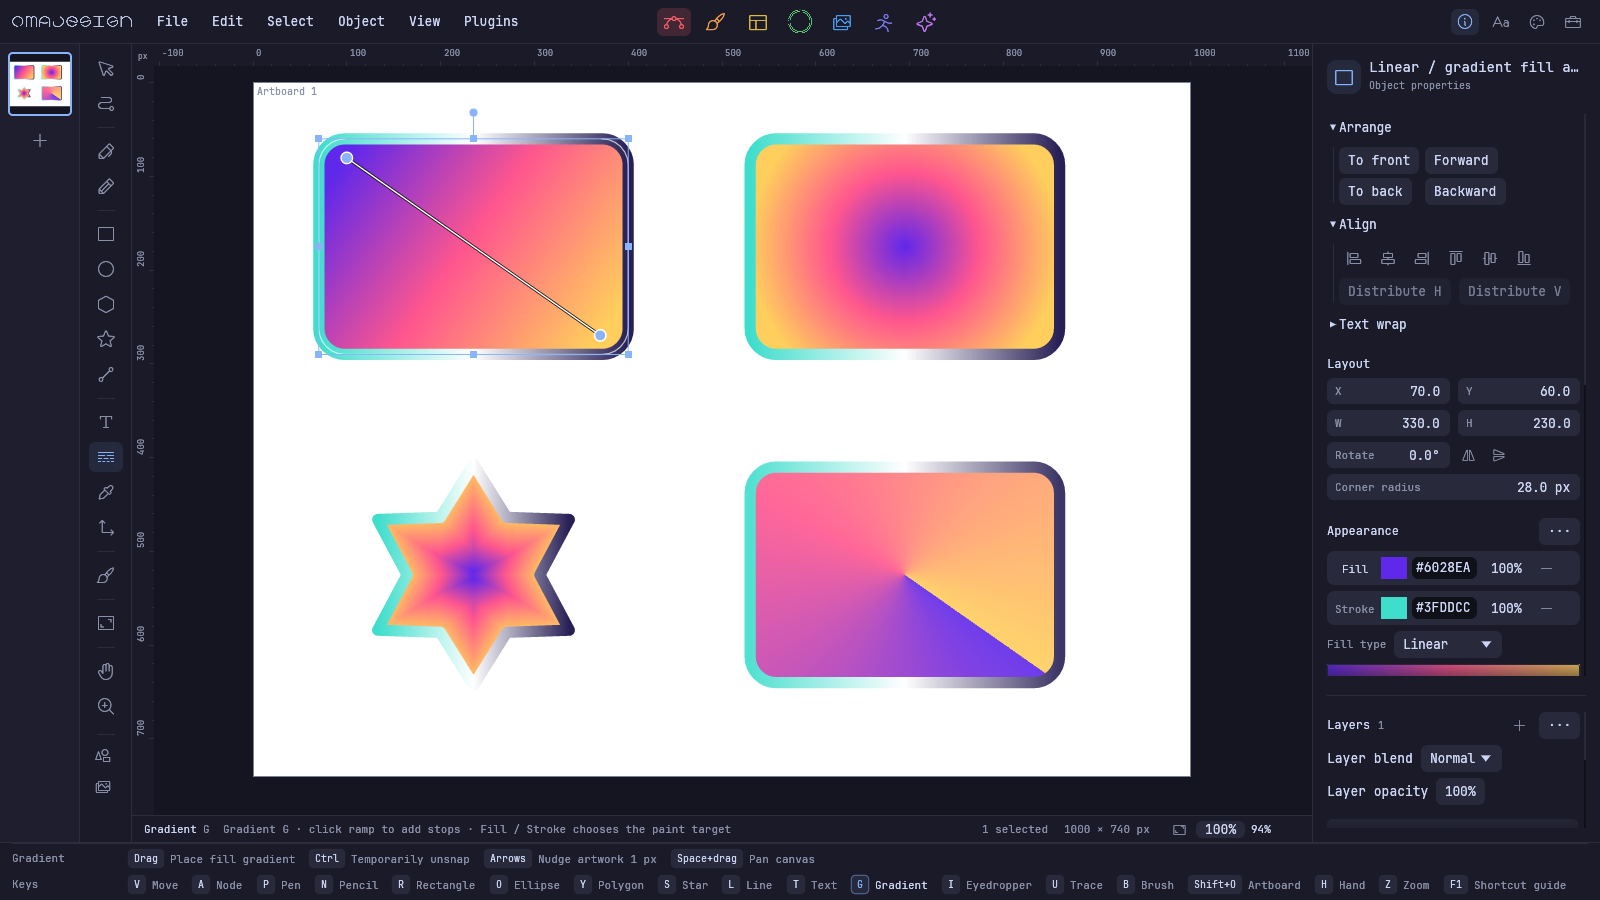
Task: Click the To front button
Action: [1378, 160]
